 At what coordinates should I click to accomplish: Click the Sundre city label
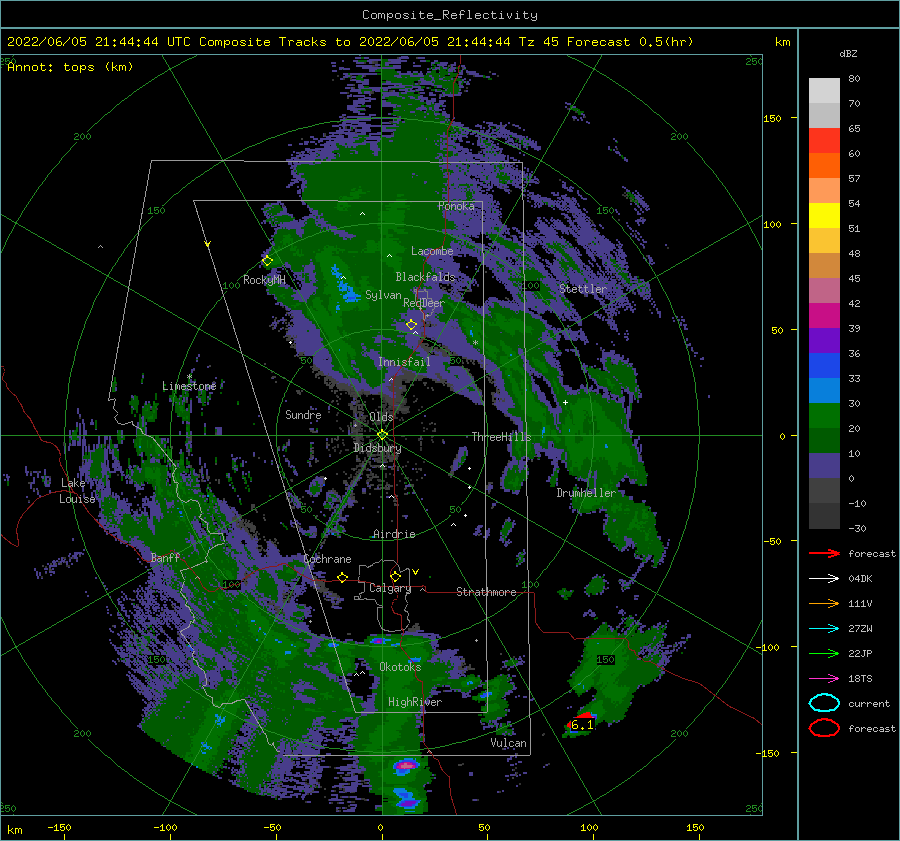[303, 414]
